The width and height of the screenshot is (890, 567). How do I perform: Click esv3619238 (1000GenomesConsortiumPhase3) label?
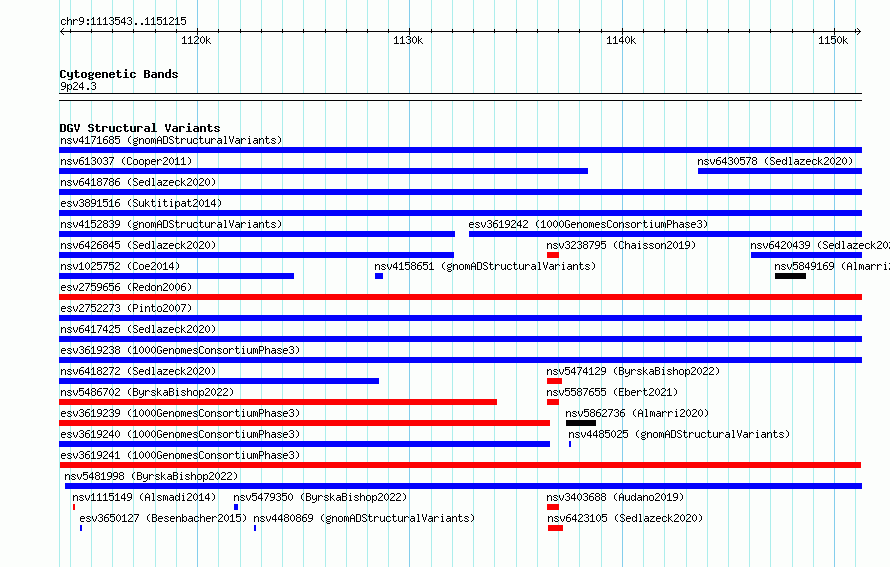pos(180,350)
